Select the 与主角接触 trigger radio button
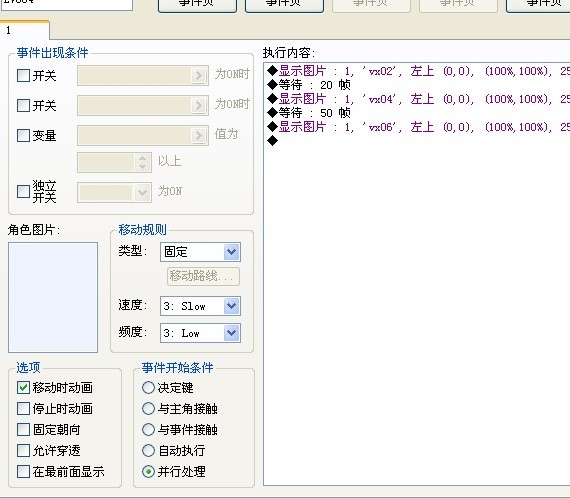Viewport: 570px width, 498px height. pyautogui.click(x=148, y=409)
